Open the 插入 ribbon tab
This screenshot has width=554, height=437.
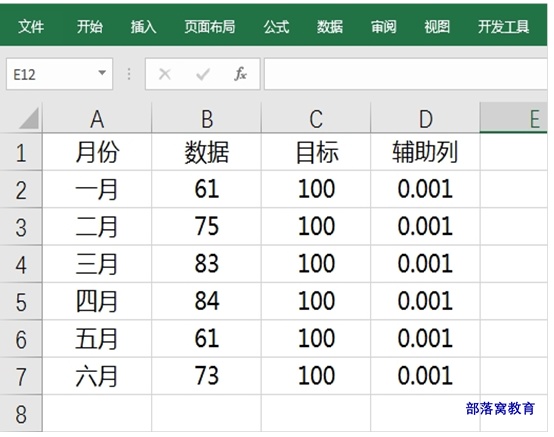[143, 26]
